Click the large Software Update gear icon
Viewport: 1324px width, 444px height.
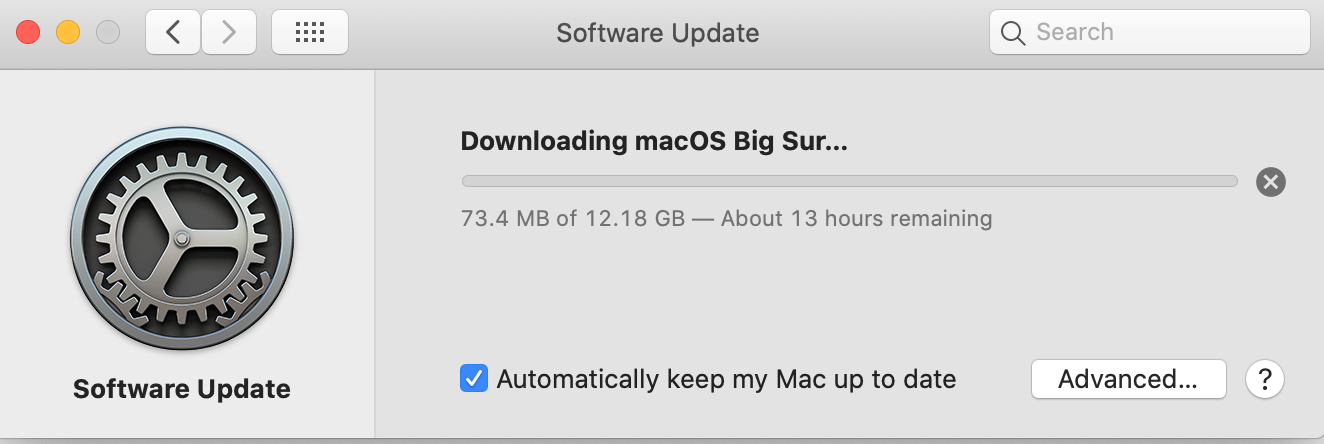(x=182, y=239)
